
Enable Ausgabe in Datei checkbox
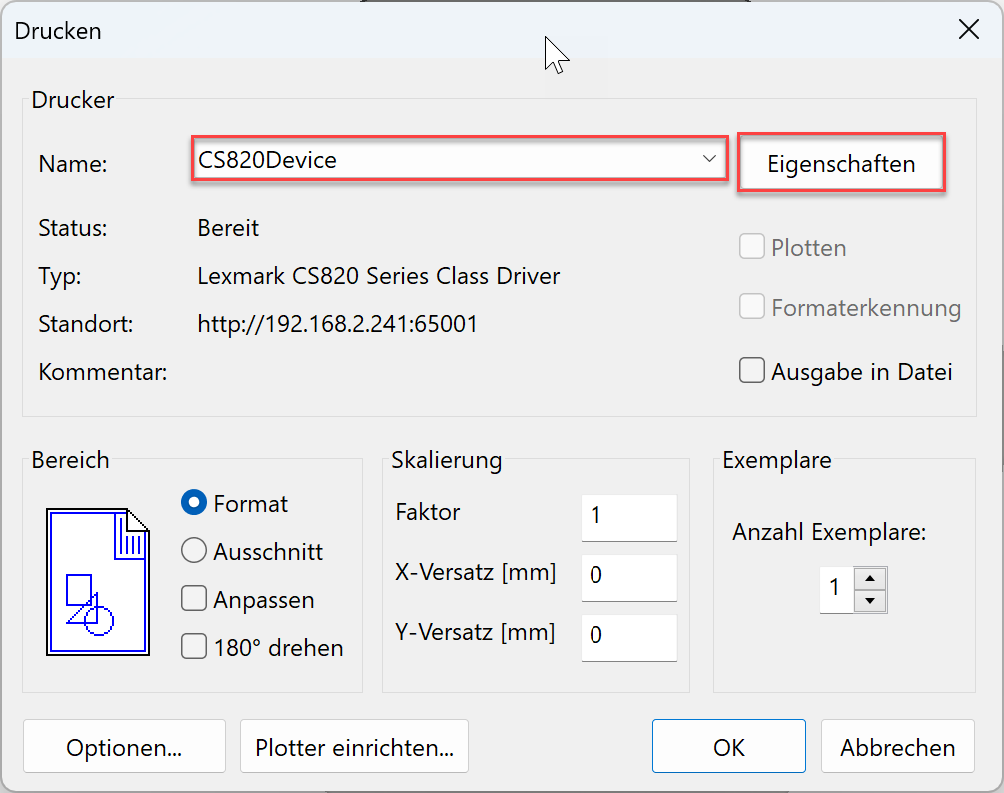point(752,372)
